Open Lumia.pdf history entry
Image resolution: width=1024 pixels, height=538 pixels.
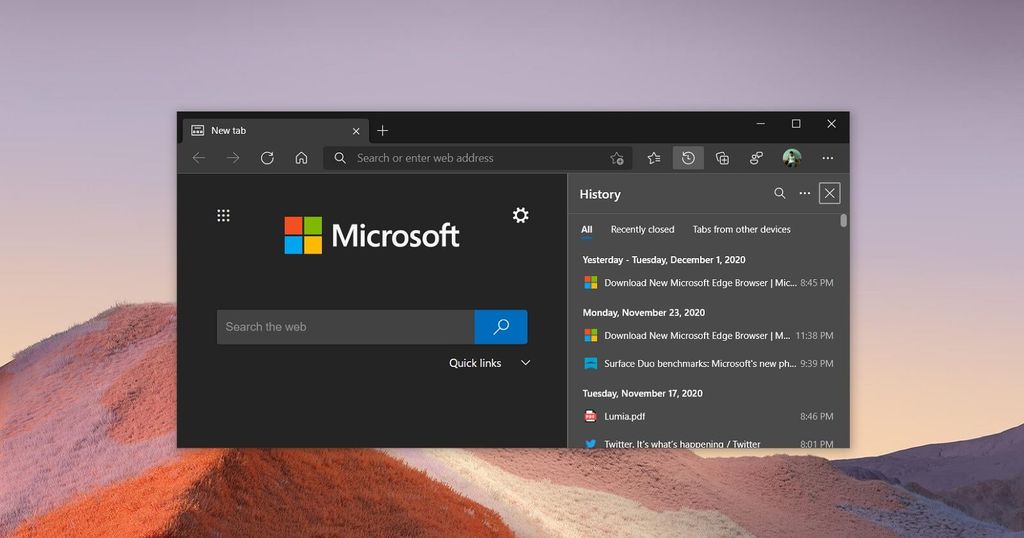pos(625,416)
